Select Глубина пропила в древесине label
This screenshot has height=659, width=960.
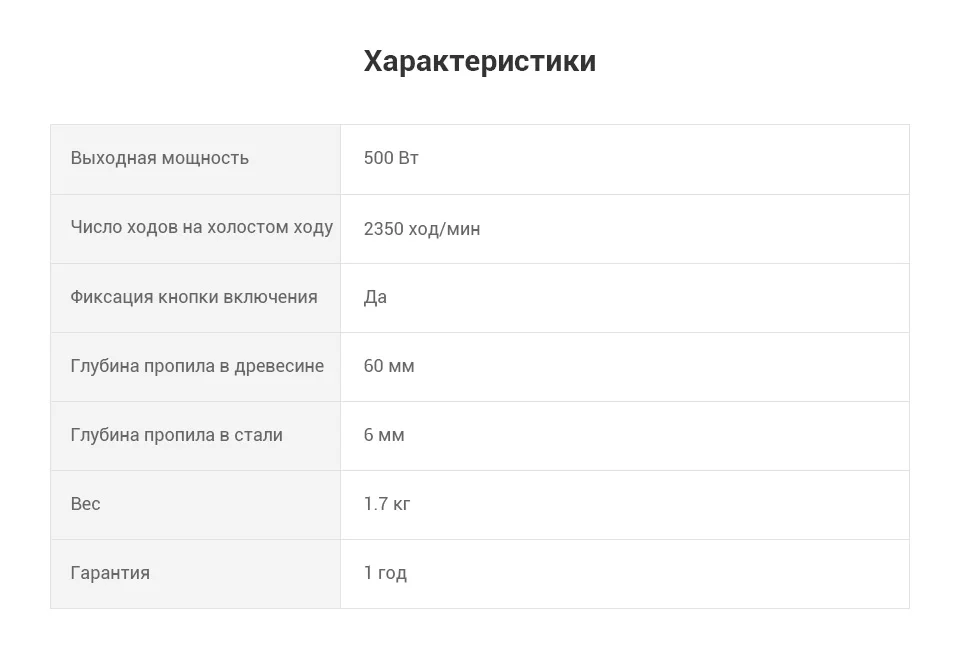point(197,366)
